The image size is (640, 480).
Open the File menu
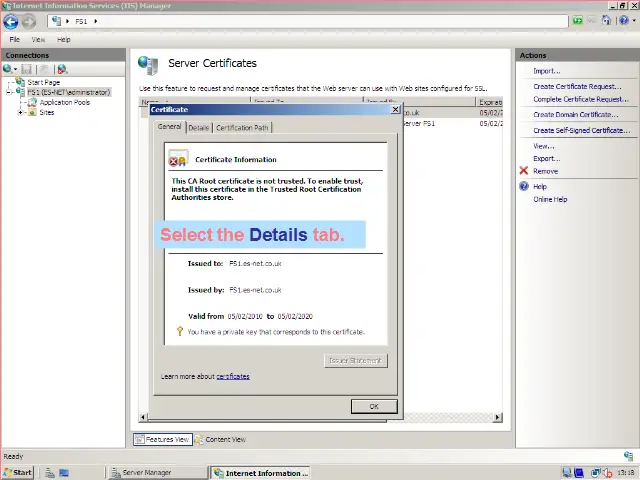click(x=15, y=40)
